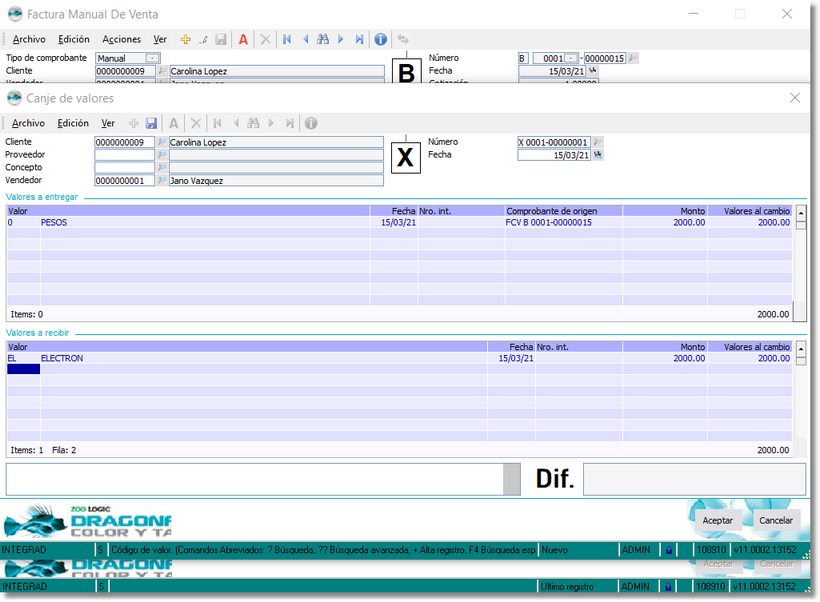
Task: Expand the invoice point-of-sale 0001 dropdown
Action: [x=571, y=59]
